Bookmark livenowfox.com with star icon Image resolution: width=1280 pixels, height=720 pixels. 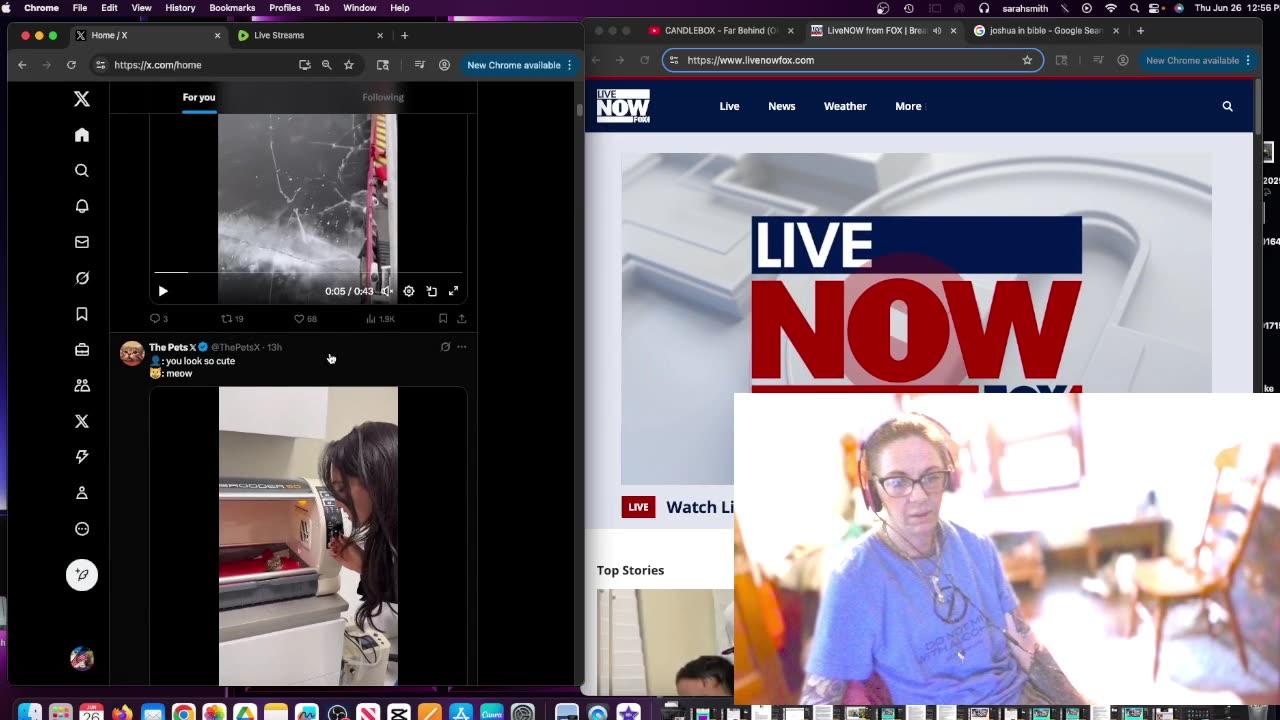[1027, 60]
